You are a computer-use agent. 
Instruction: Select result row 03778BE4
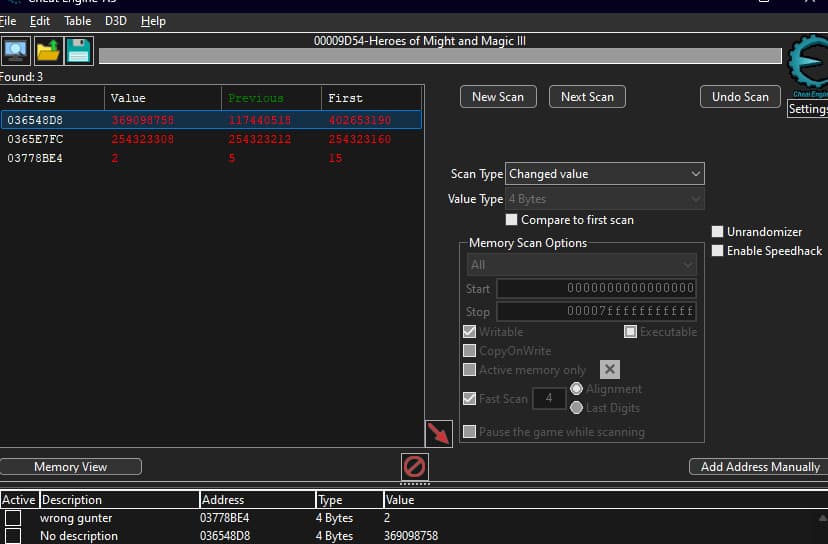[x=211, y=158]
